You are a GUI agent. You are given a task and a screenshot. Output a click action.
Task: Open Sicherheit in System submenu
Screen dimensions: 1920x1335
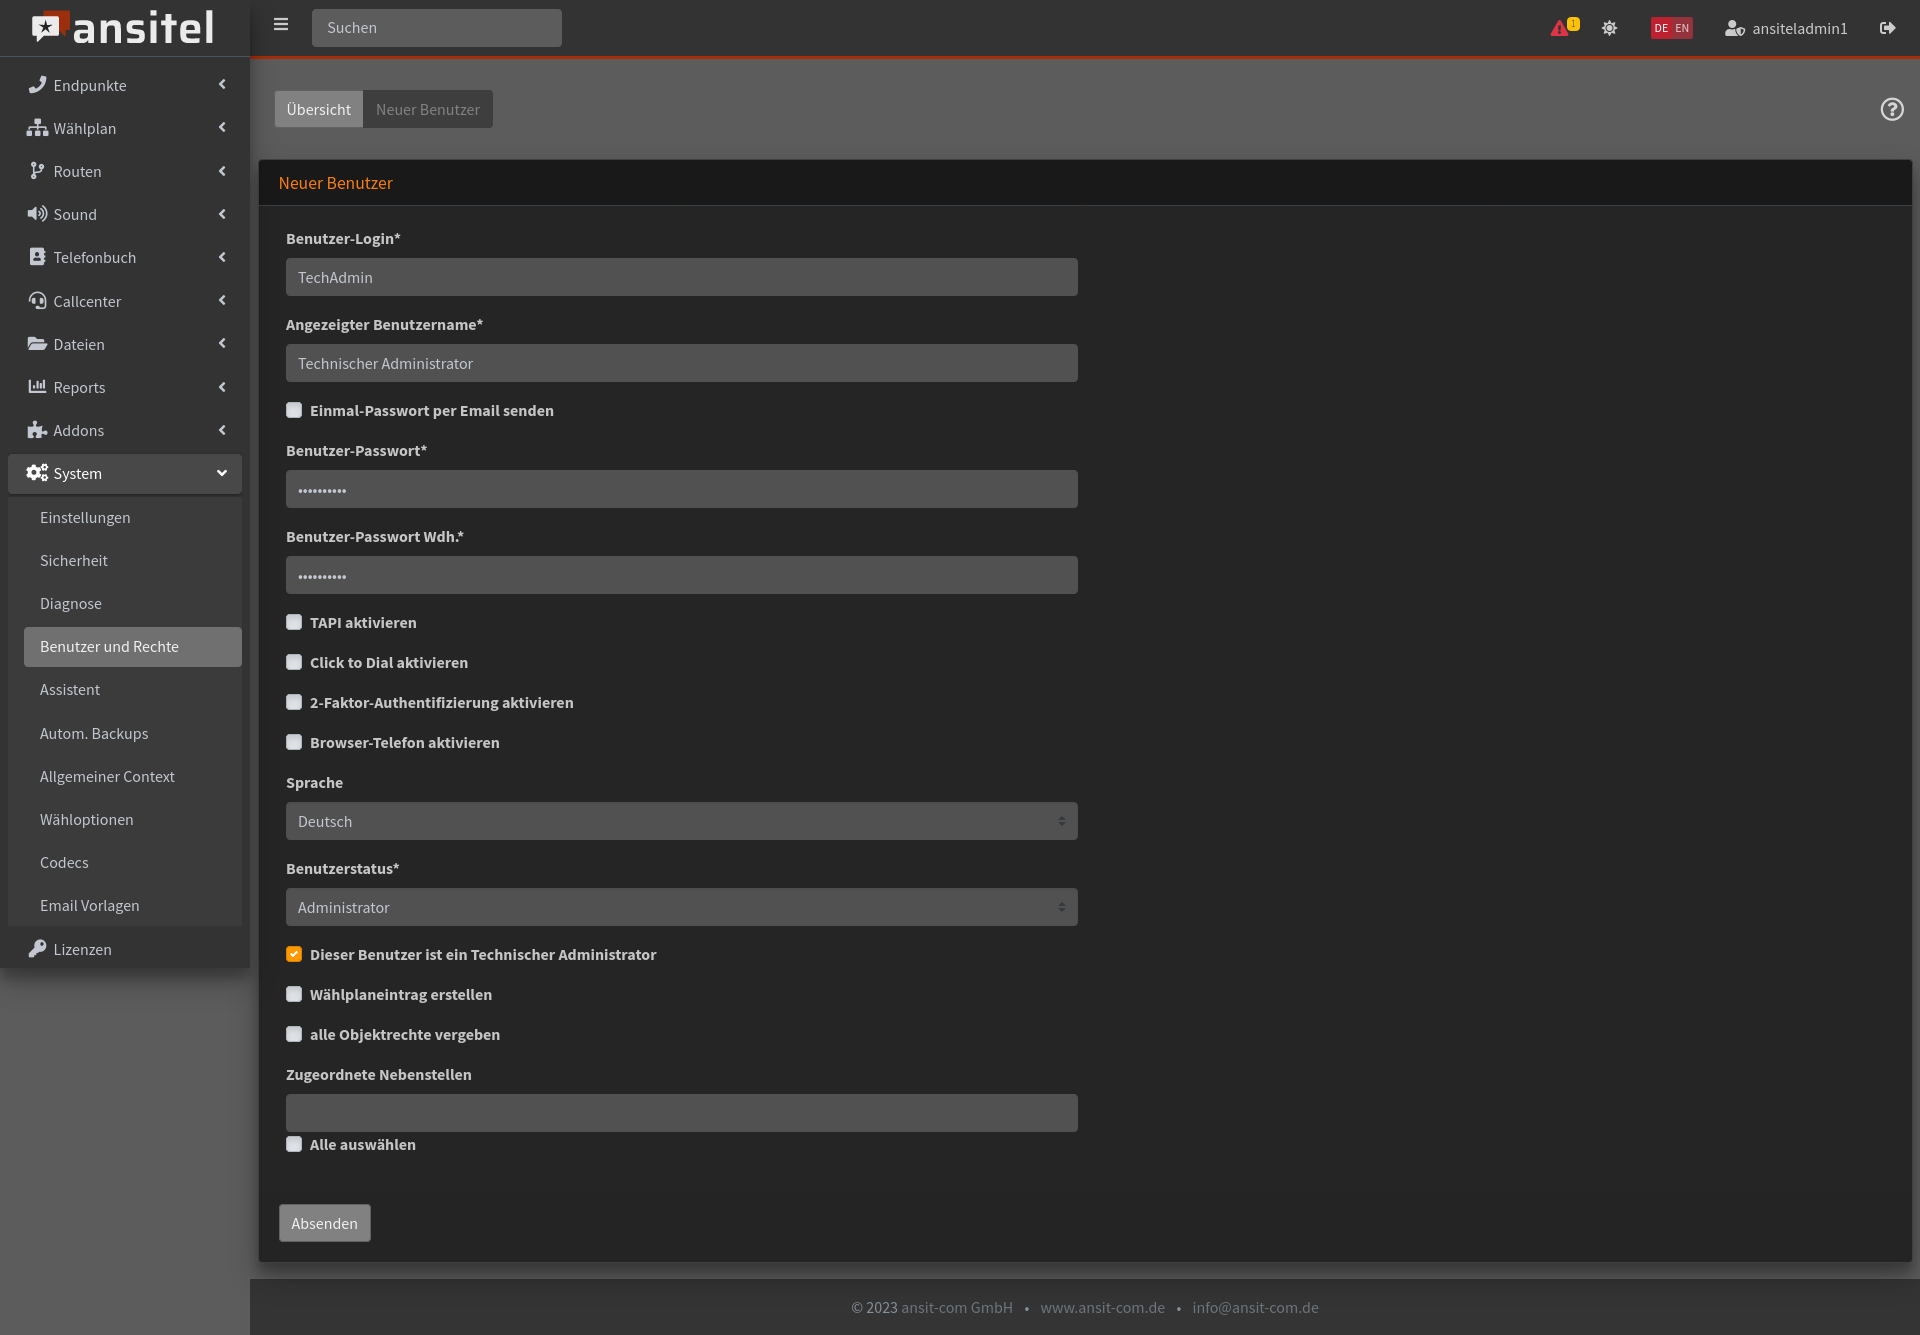(x=74, y=560)
